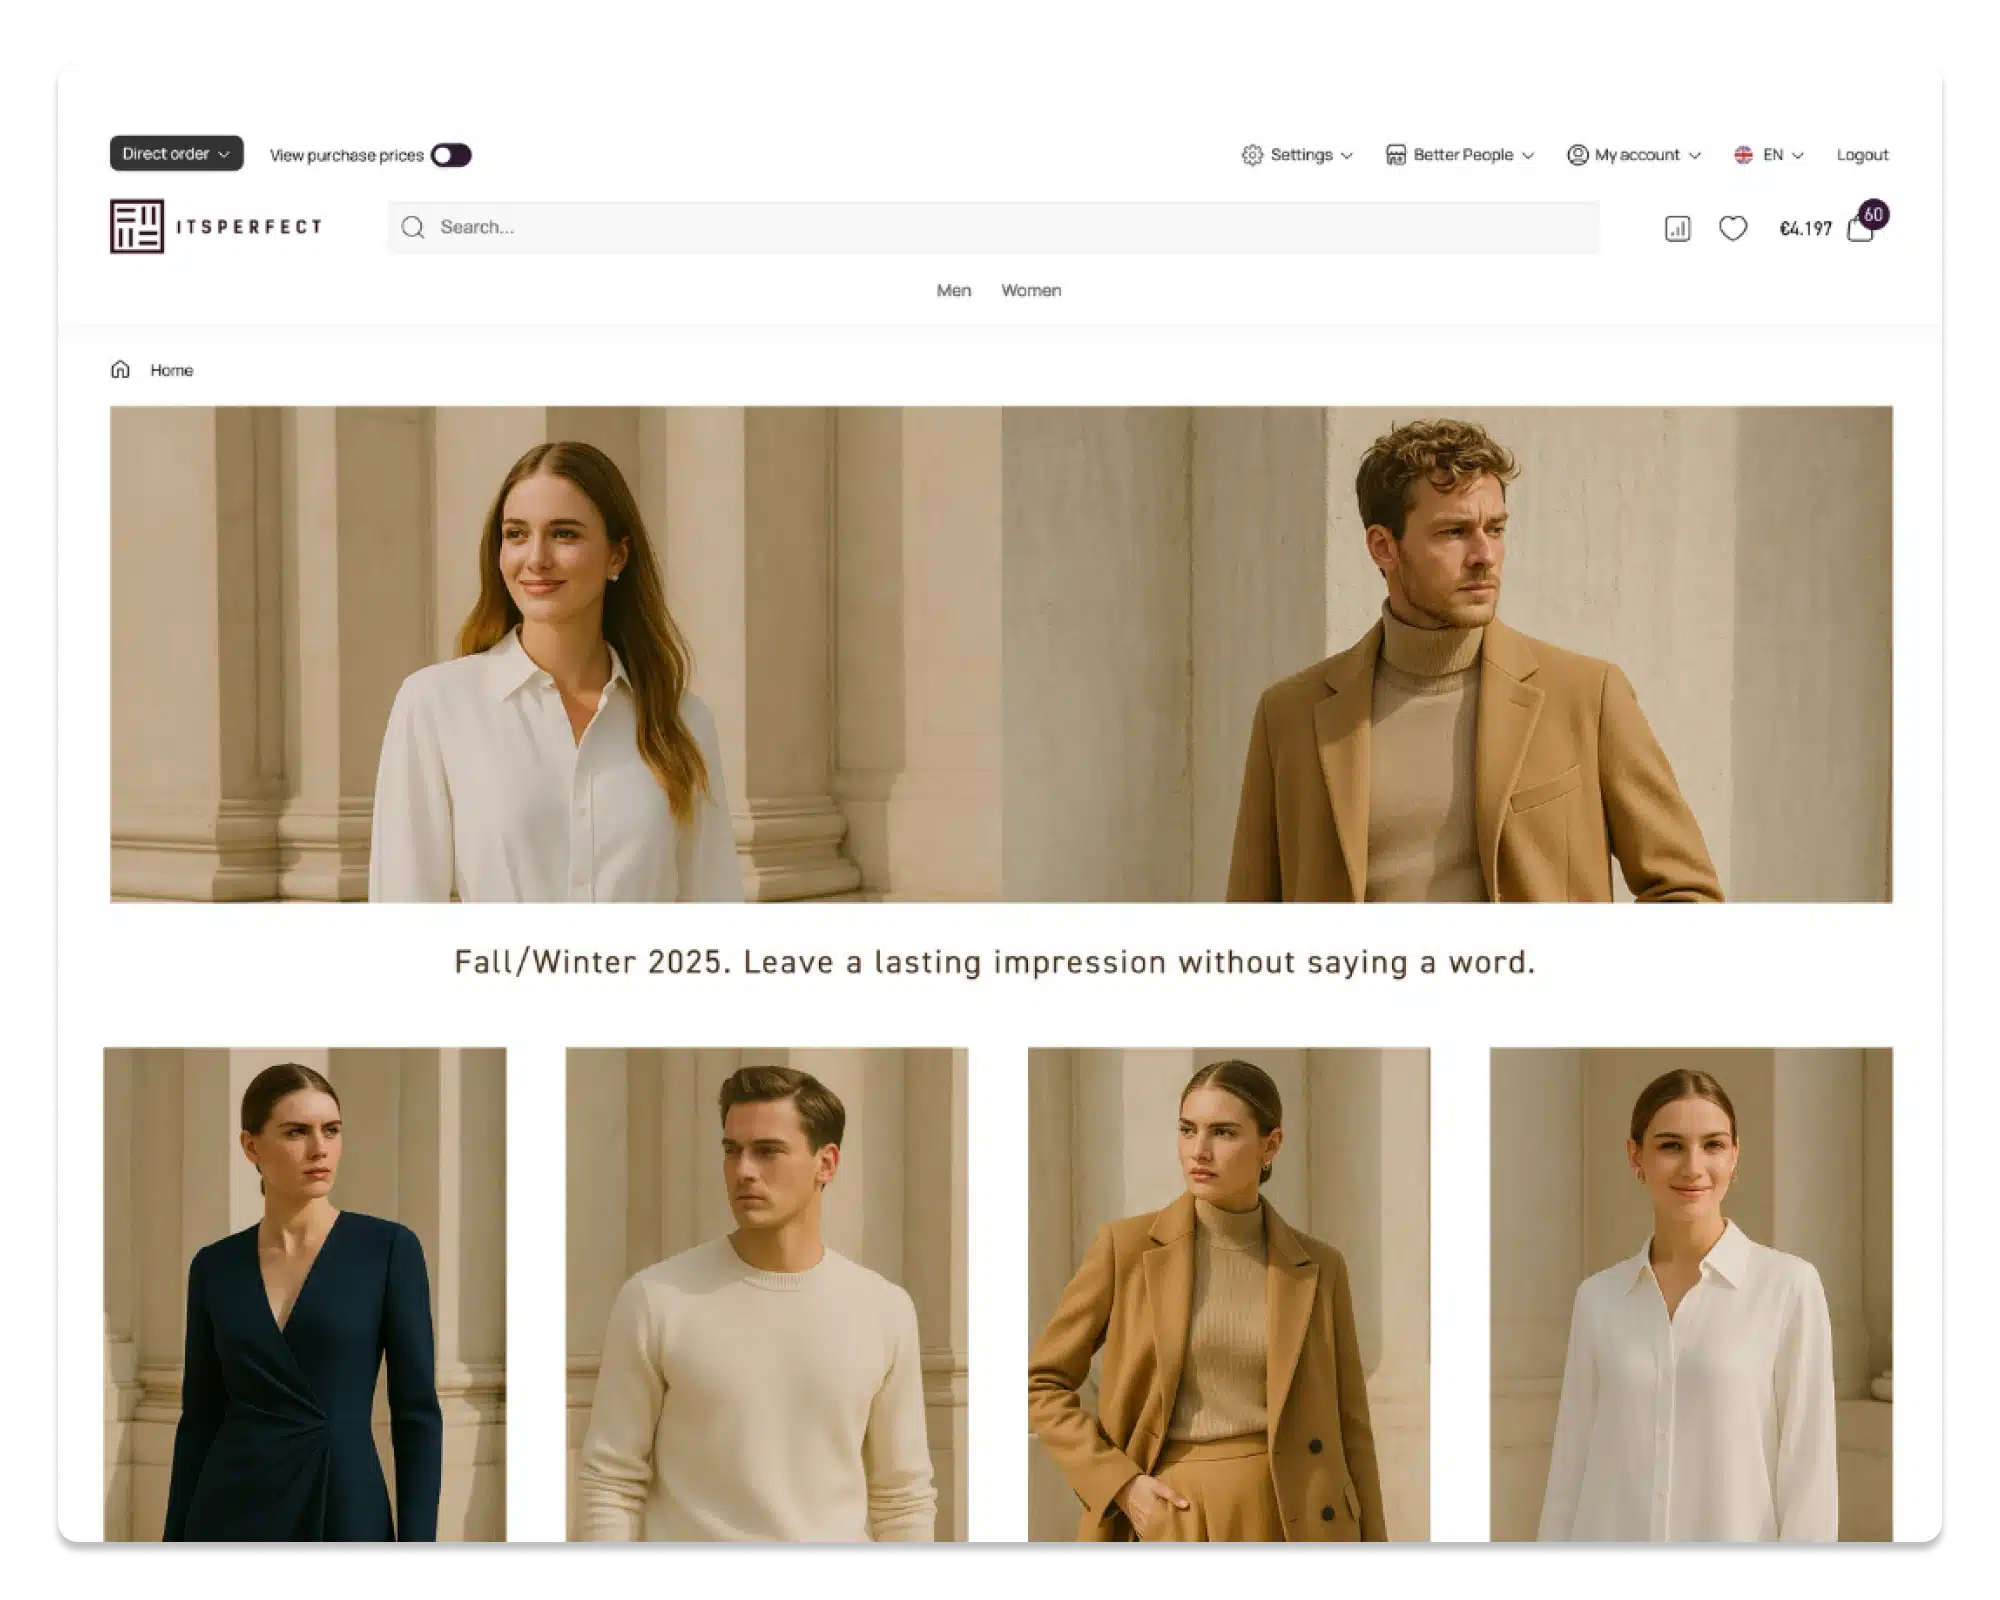Click the My account profile icon
Screen dimensions: 2000x1600
click(1578, 155)
